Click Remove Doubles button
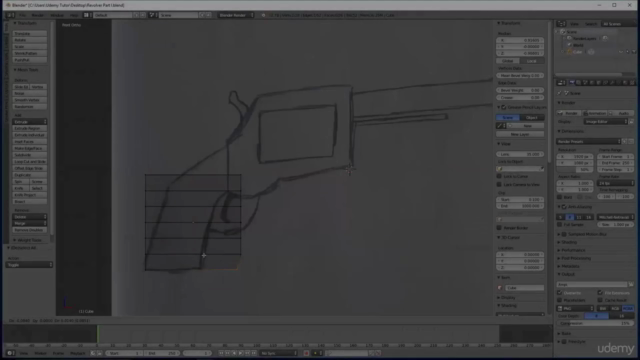The height and width of the screenshot is (360, 640). click(30, 230)
